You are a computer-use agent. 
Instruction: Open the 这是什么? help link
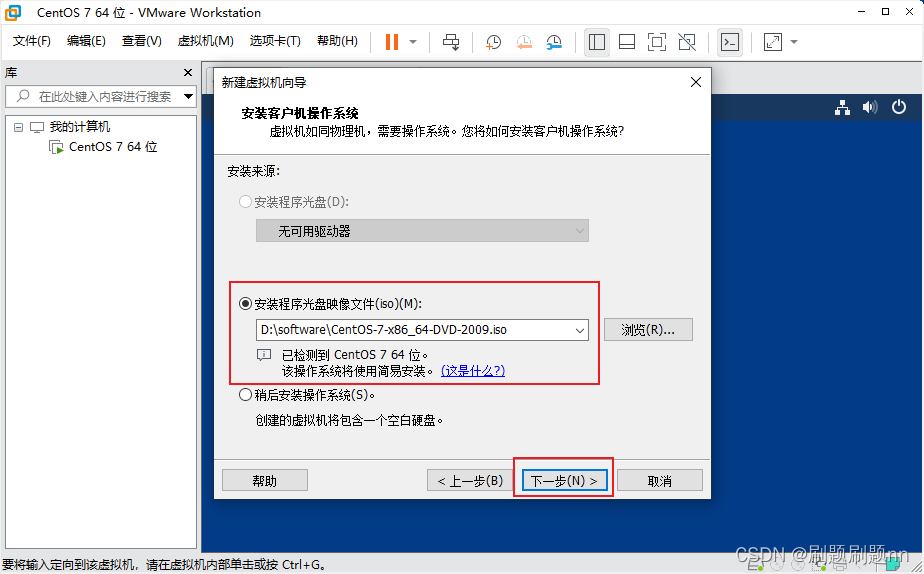click(473, 371)
